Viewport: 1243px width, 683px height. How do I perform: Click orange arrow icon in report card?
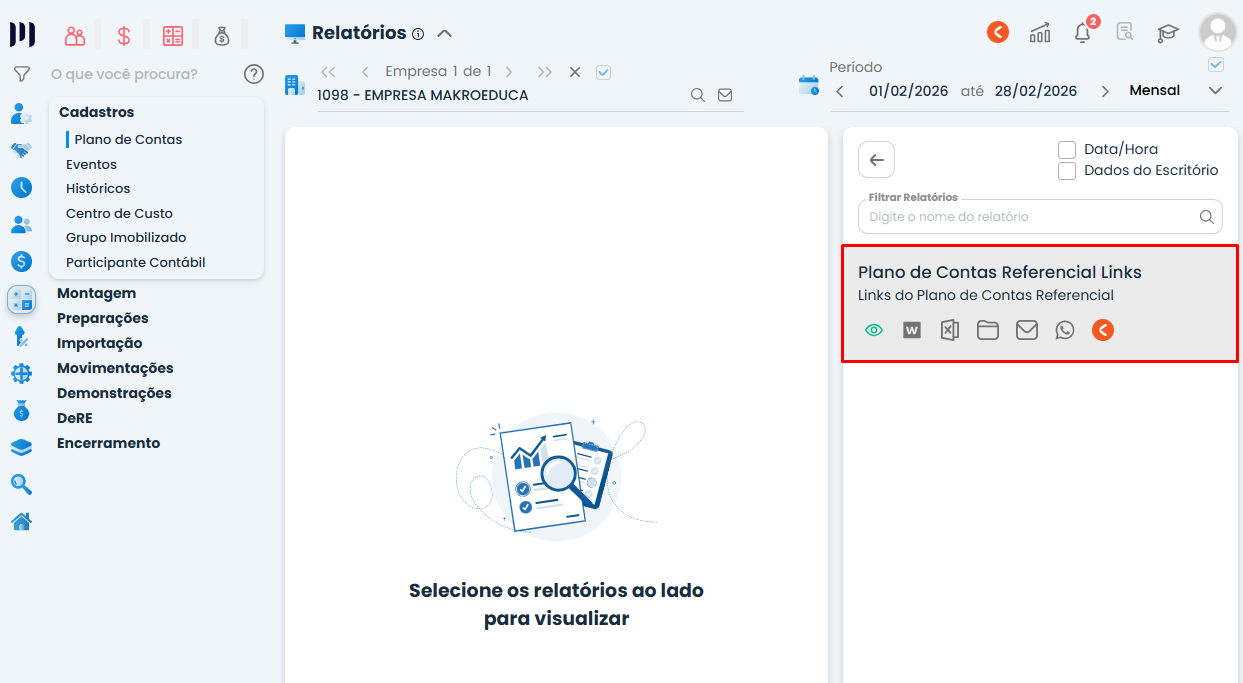[1103, 330]
